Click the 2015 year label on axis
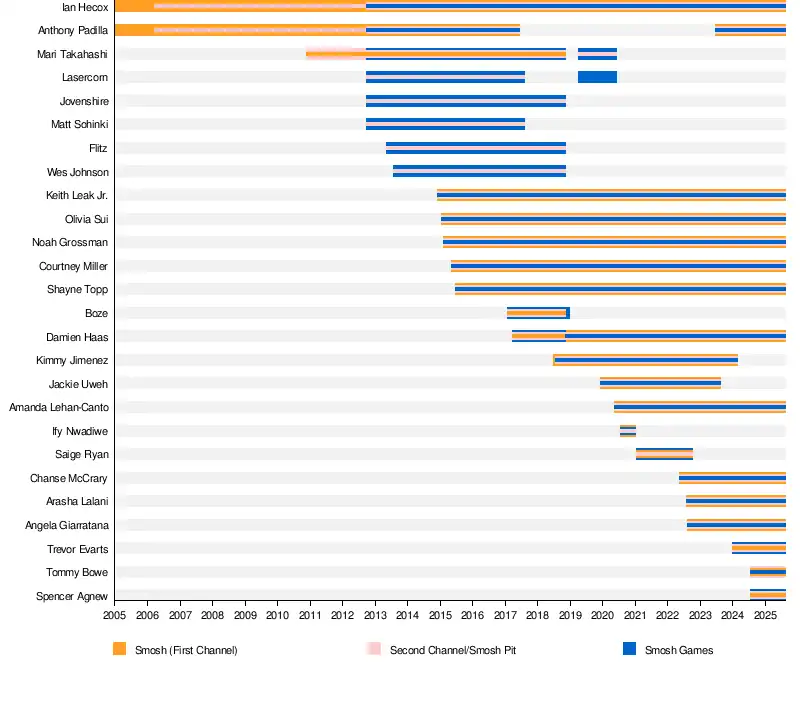The image size is (800, 710). [x=440, y=617]
